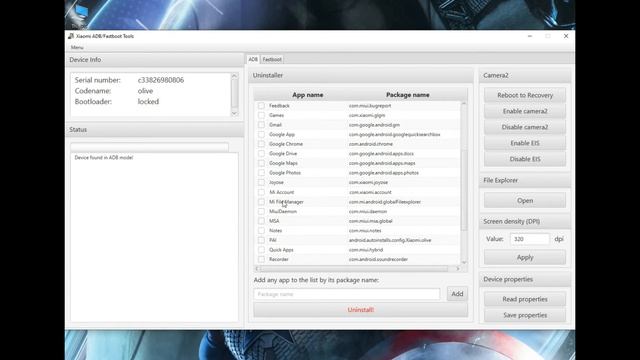Click the app list scroll-up arrow
Image resolution: width=640 pixels, height=360 pixels.
pos(464,104)
